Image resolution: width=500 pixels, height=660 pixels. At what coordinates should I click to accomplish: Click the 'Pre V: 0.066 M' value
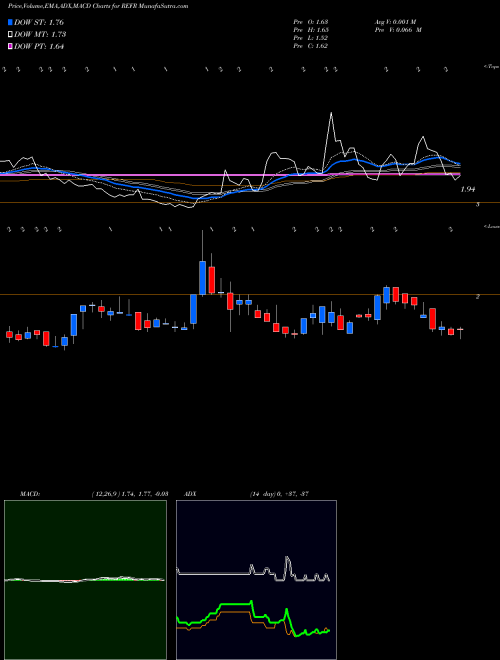click(398, 30)
